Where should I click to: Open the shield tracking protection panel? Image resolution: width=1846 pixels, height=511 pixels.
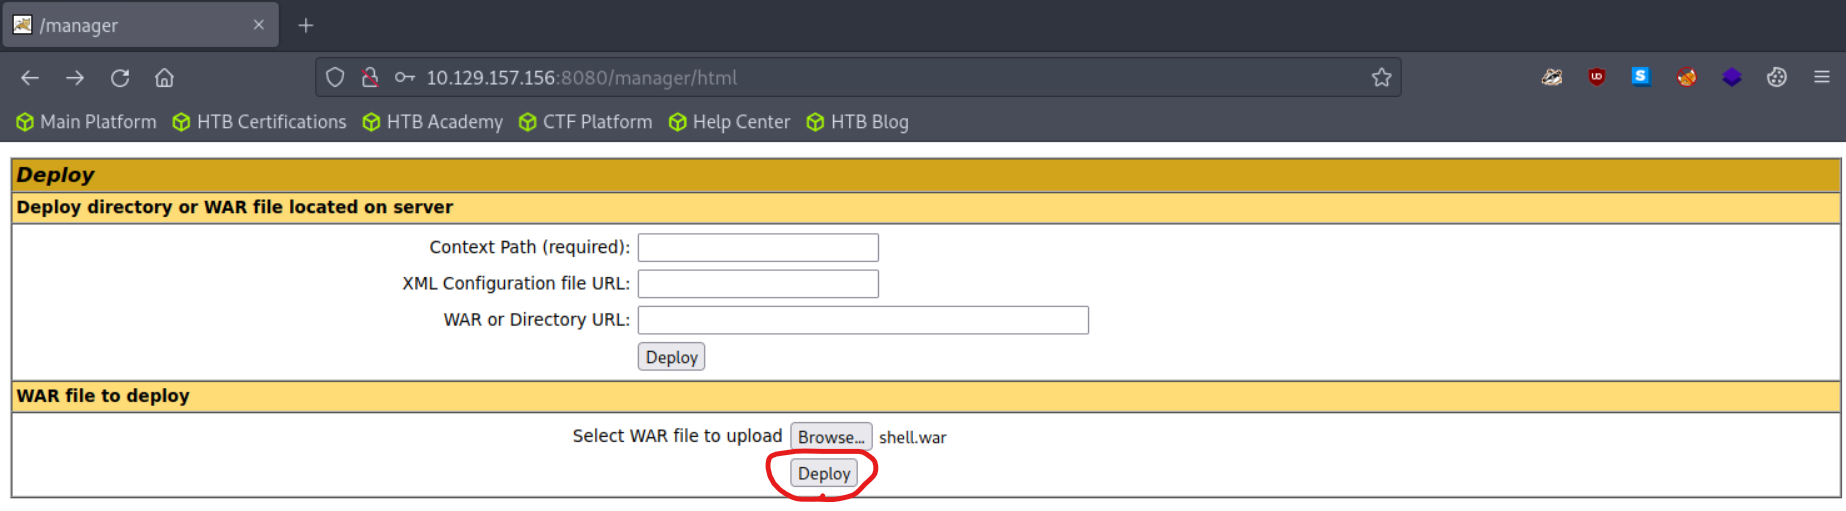click(335, 77)
